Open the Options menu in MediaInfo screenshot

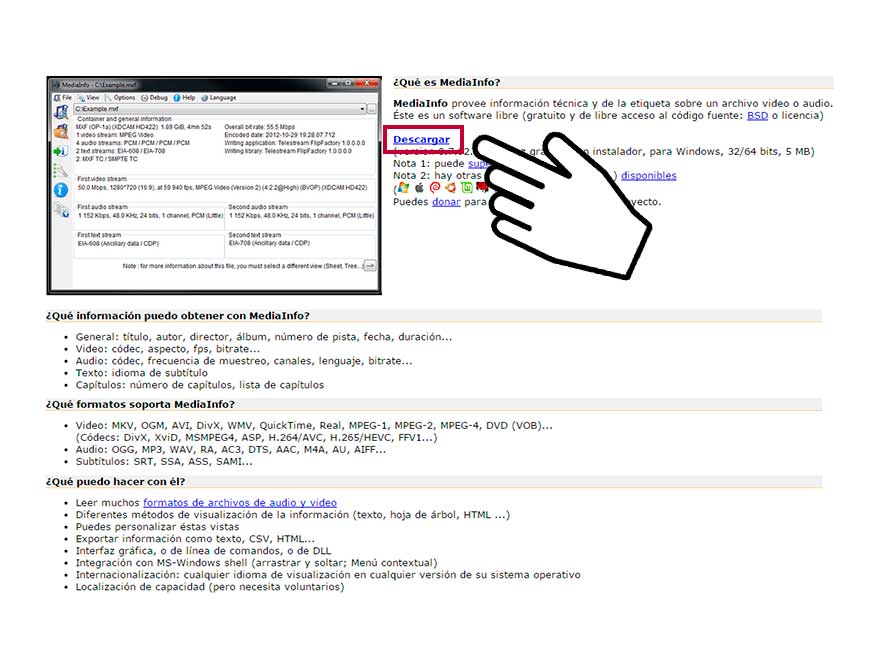pyautogui.click(x=120, y=98)
